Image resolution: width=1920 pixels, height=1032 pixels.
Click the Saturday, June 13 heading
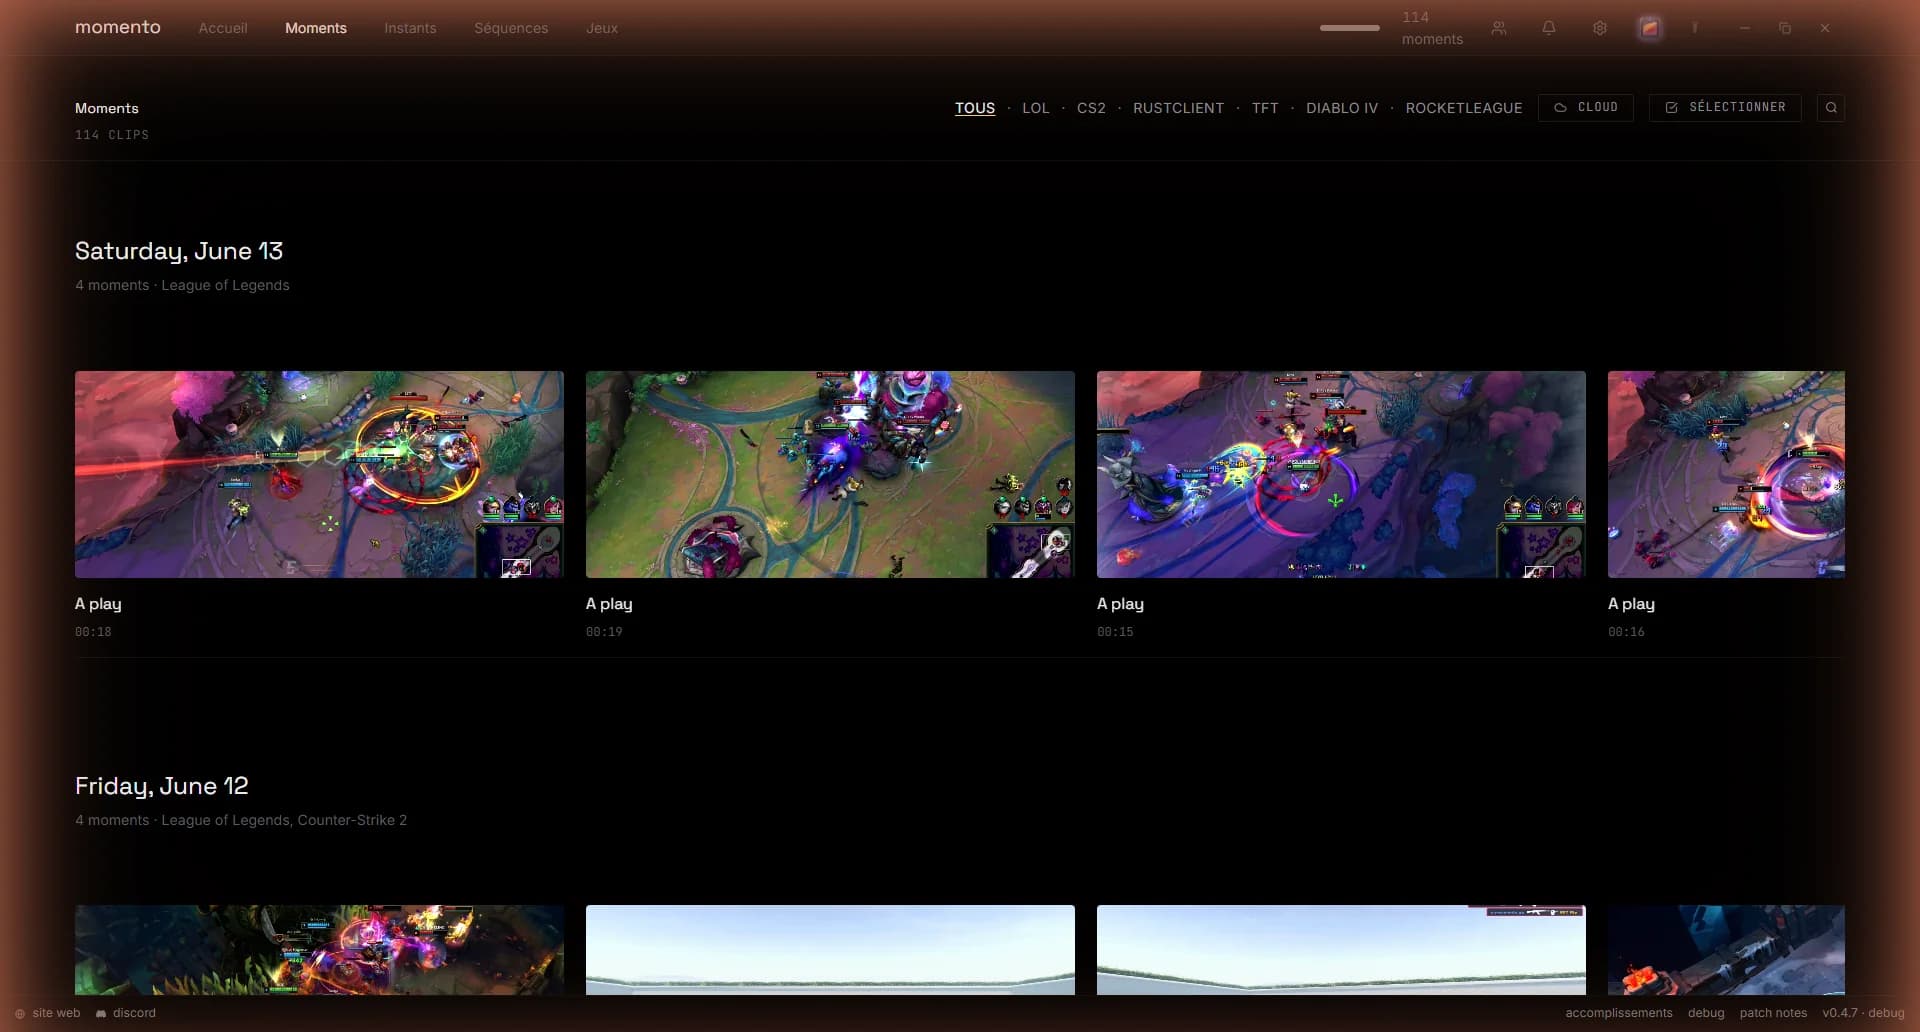(179, 251)
